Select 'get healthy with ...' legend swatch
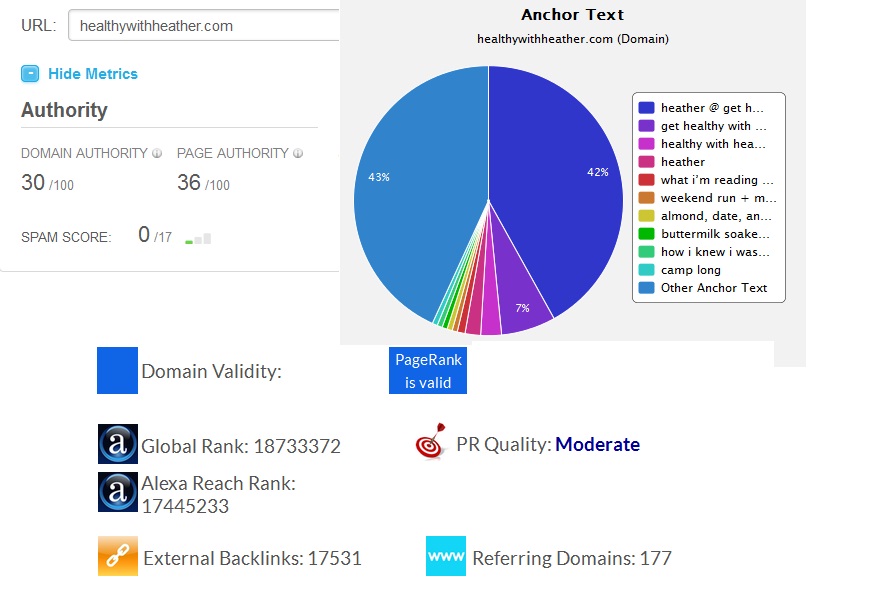 (646, 126)
